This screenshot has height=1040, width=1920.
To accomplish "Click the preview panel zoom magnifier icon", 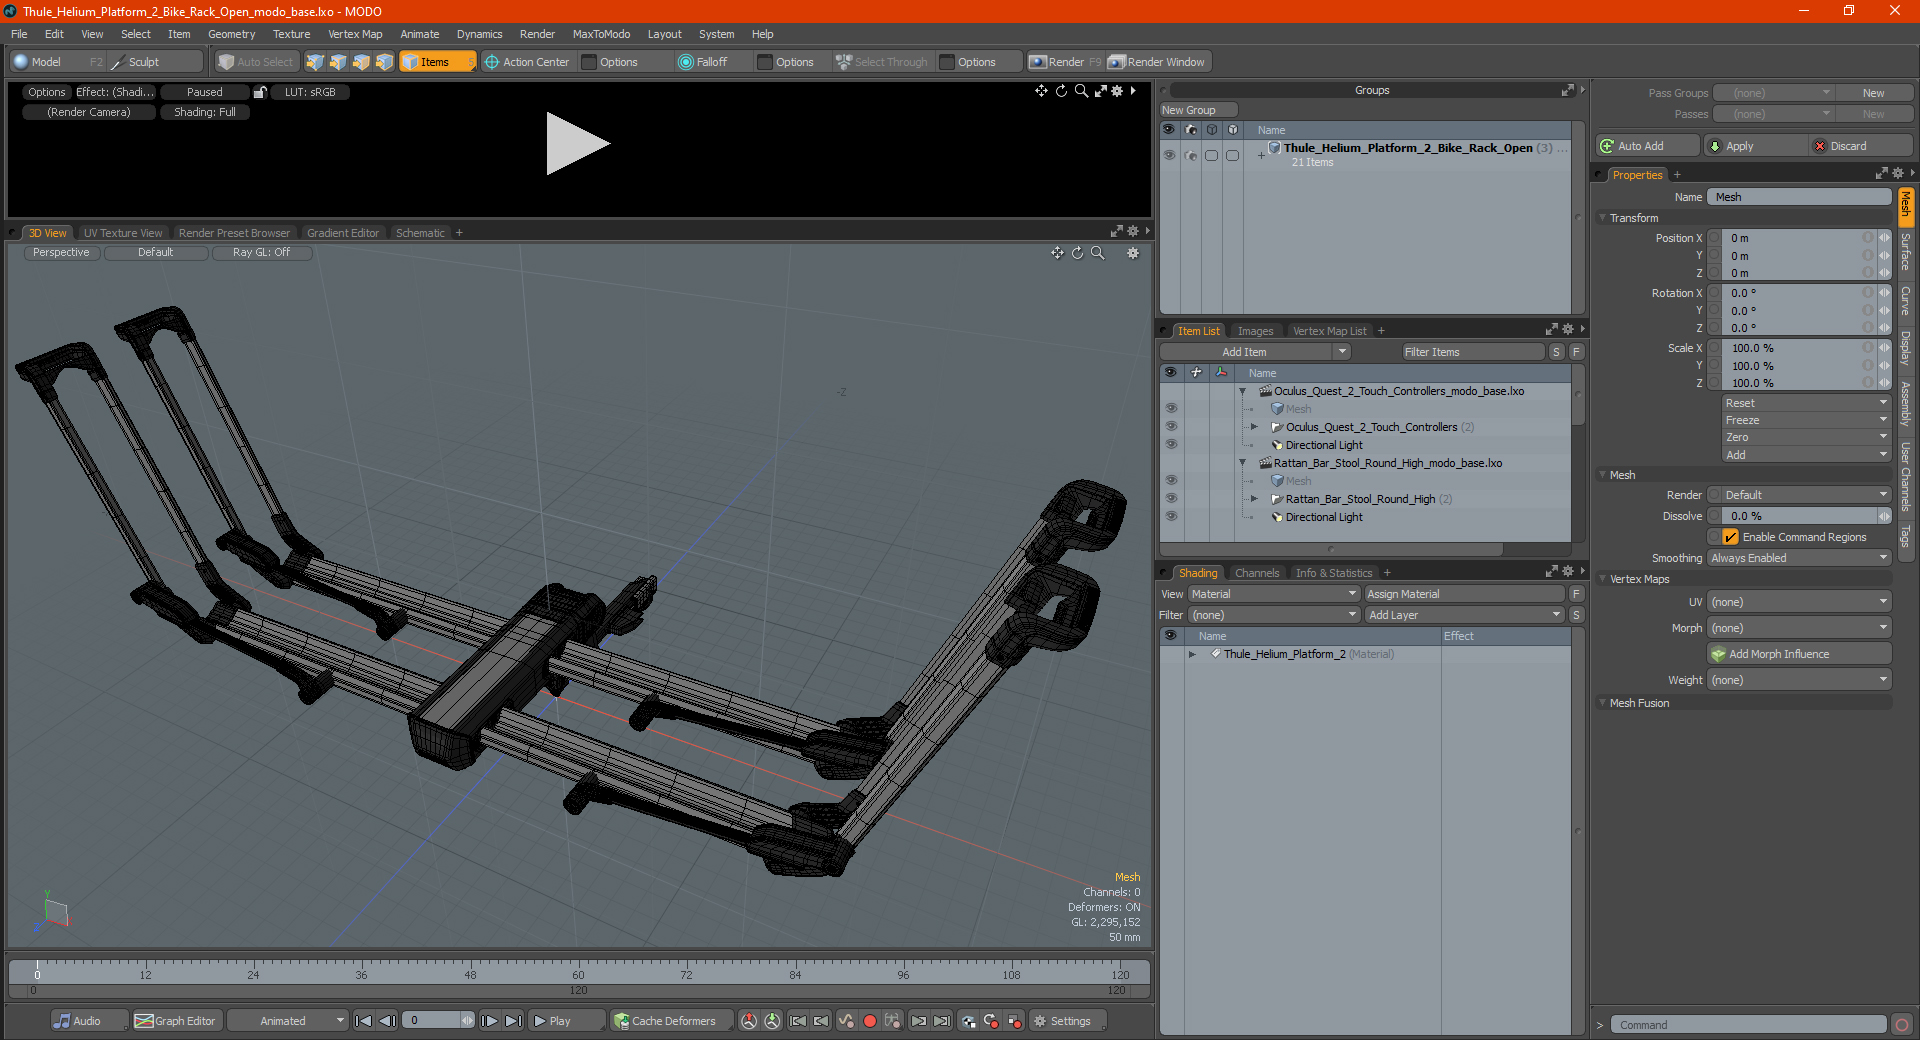I will tap(1081, 91).
